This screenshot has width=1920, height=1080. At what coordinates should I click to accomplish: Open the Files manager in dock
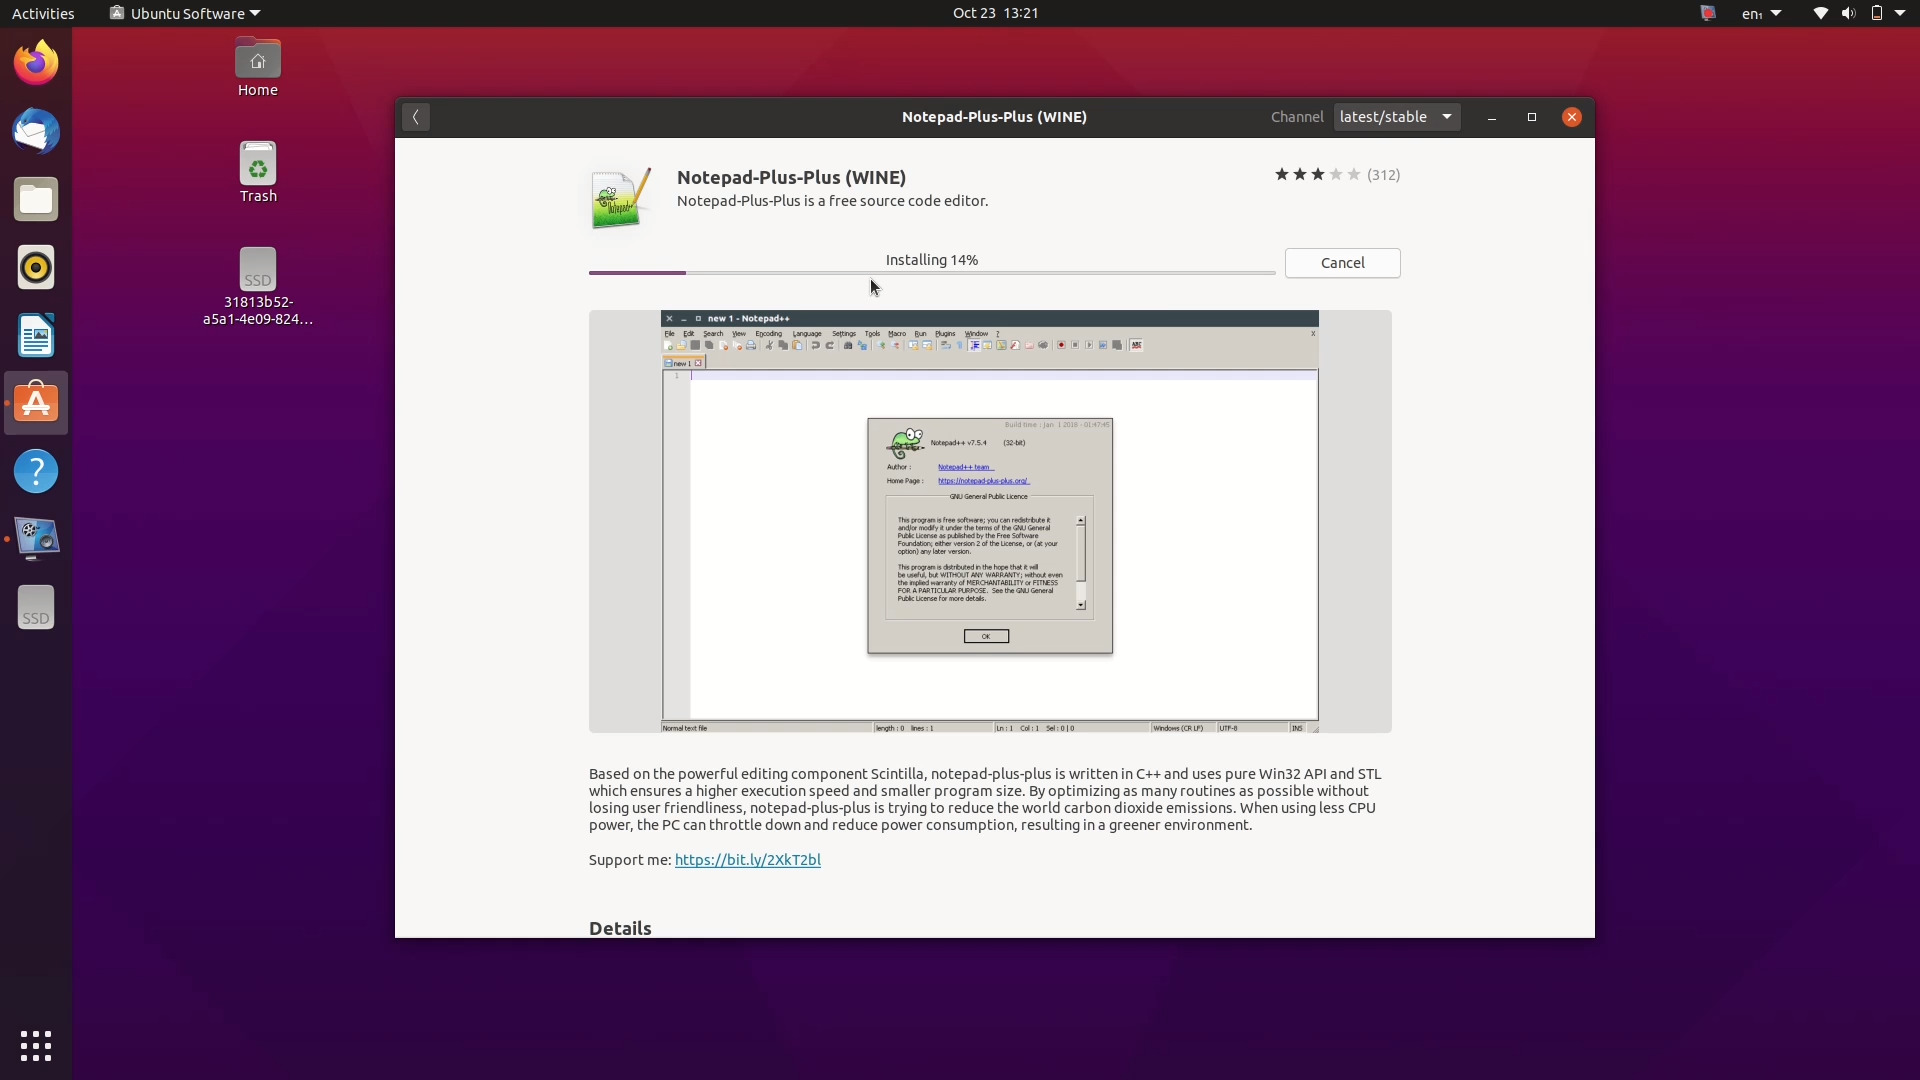coord(36,200)
